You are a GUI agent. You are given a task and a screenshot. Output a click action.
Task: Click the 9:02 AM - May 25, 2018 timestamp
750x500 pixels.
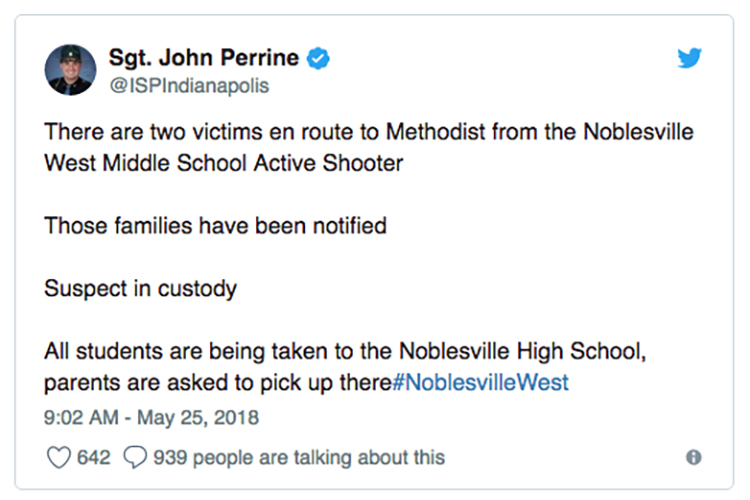click(x=151, y=414)
